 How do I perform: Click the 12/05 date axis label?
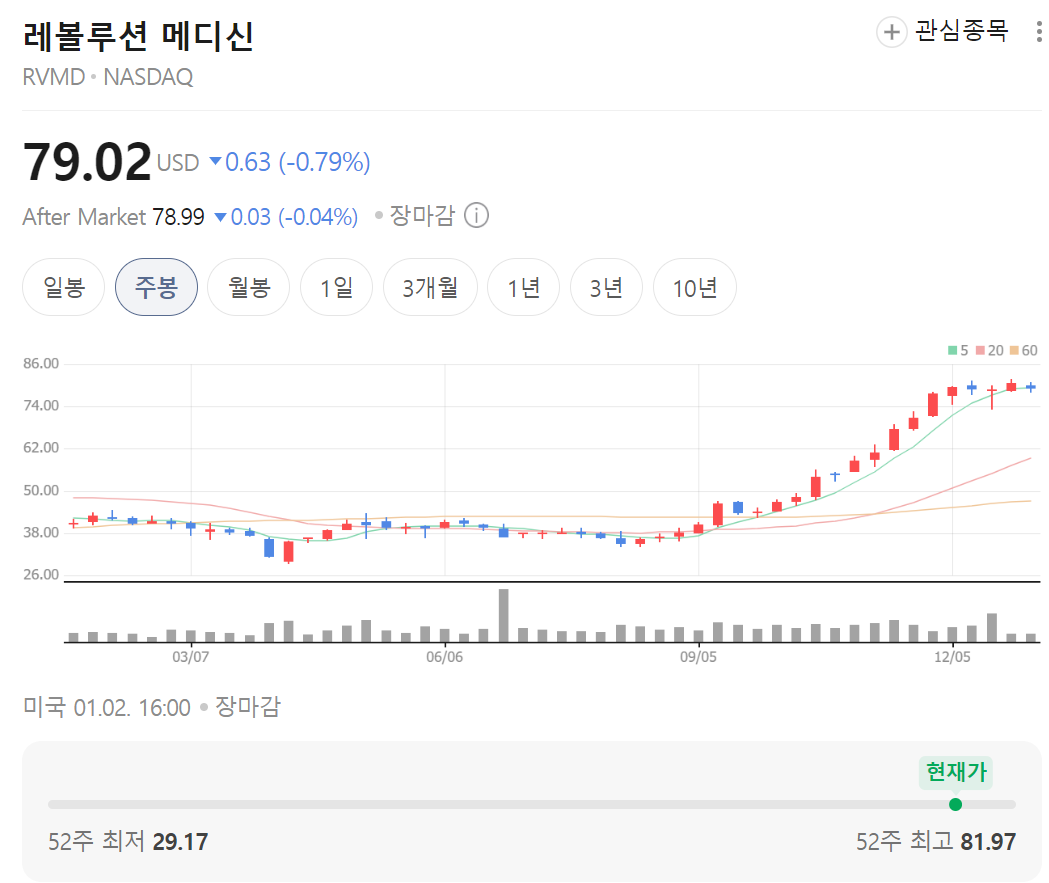tap(952, 657)
